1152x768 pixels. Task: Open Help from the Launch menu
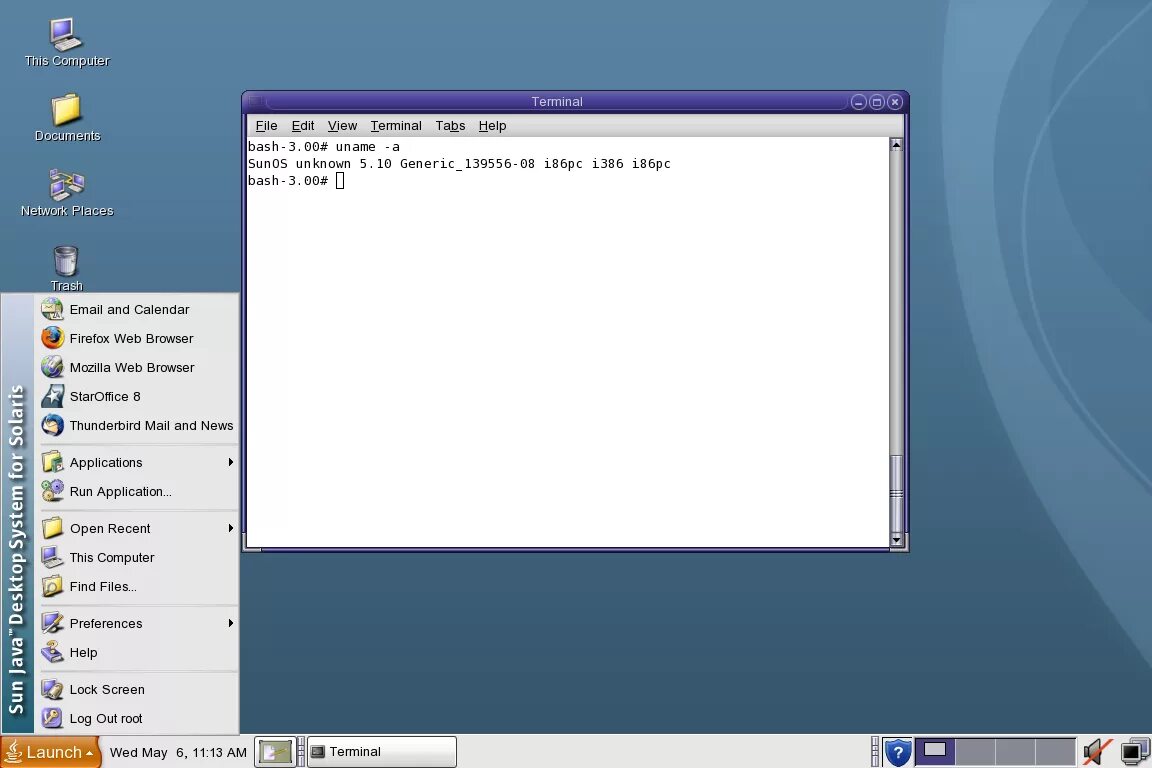pos(137,653)
